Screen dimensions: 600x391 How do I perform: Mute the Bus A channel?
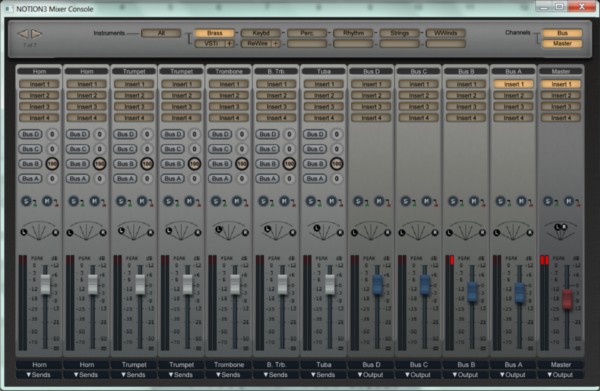(x=522, y=201)
